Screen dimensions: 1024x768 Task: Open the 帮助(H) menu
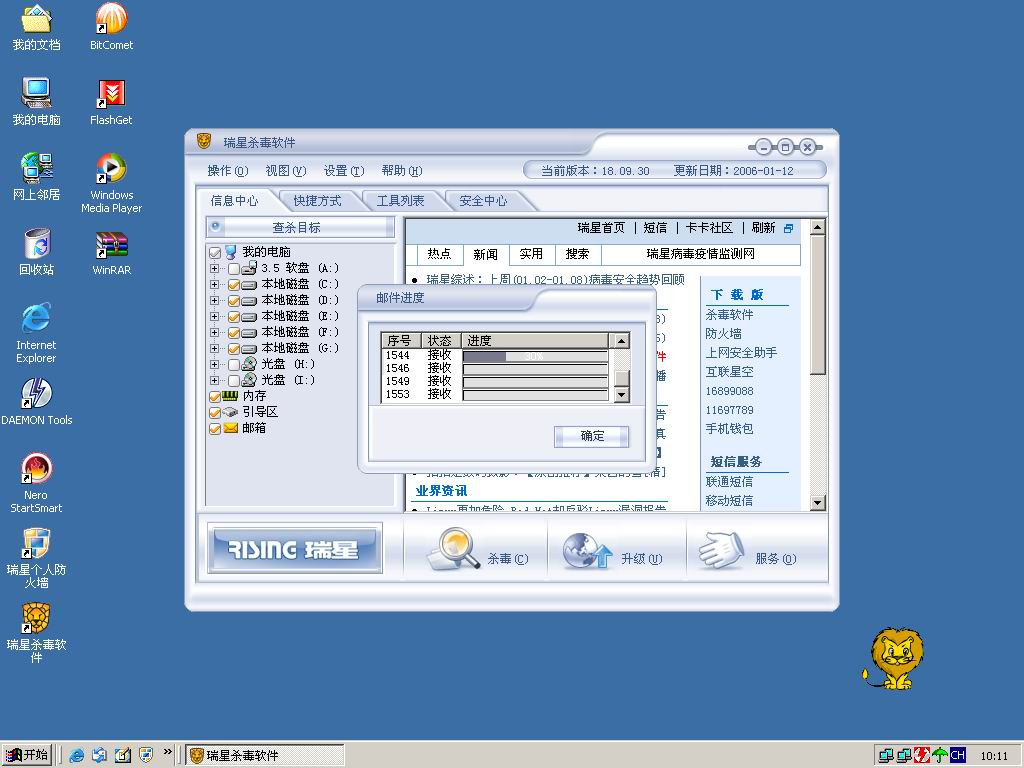coord(402,170)
